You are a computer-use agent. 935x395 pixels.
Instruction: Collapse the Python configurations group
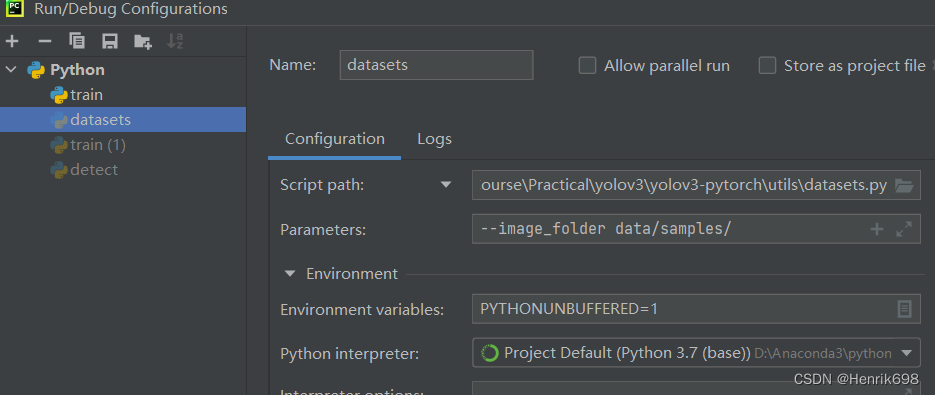(x=11, y=70)
